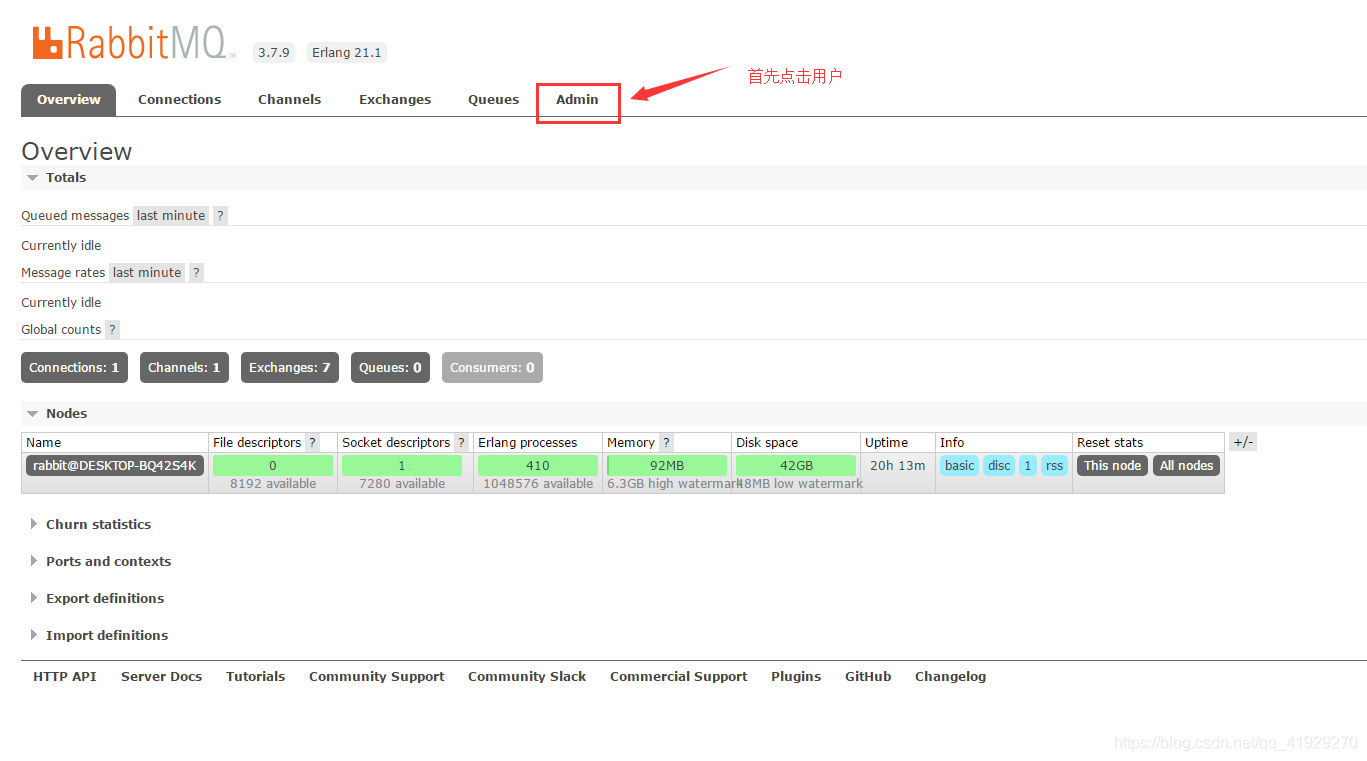
Task: Open the Admin tab
Action: point(577,100)
